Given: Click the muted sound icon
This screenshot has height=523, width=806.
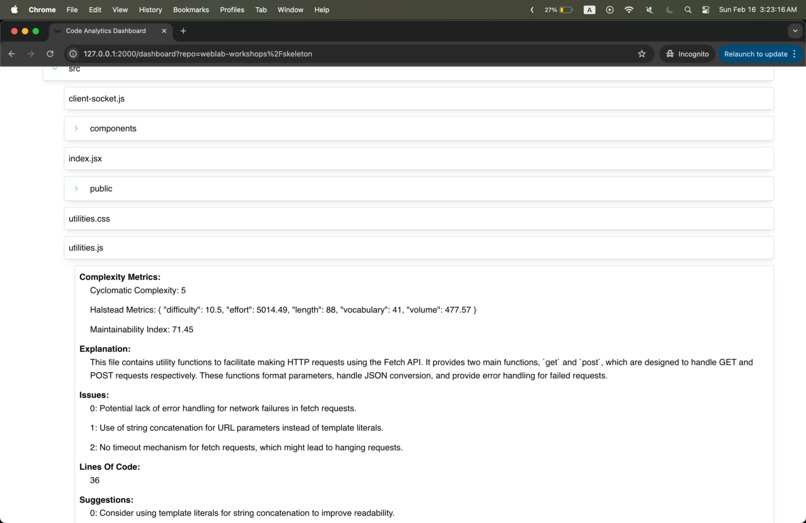Looking at the screenshot, I should (x=649, y=10).
